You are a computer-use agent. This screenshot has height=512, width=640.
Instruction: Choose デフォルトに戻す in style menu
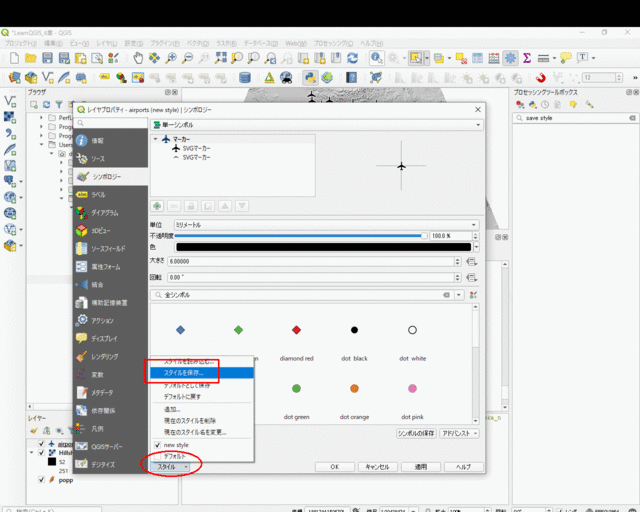pyautogui.click(x=202, y=396)
